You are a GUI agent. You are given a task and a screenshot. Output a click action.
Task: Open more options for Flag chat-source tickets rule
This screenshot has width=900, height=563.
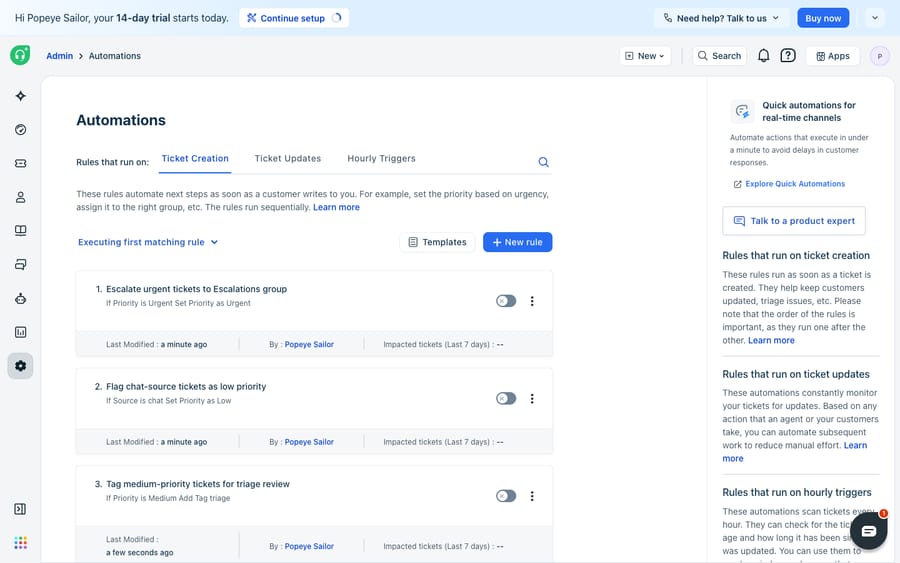[x=532, y=399]
